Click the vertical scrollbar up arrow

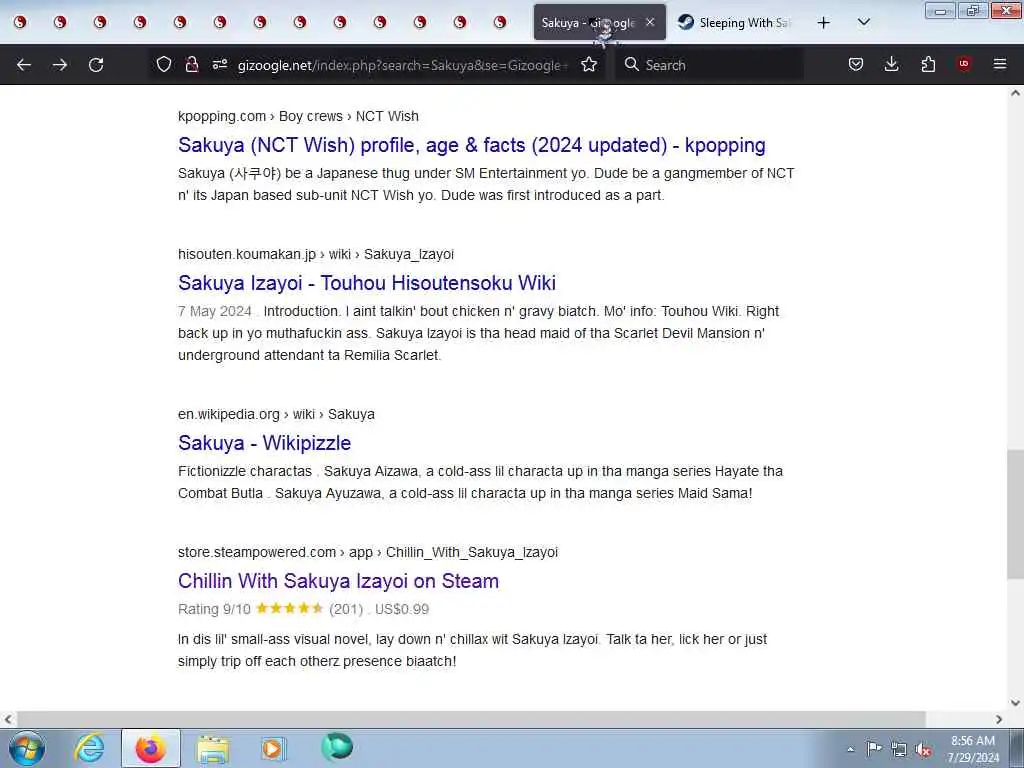click(1016, 93)
